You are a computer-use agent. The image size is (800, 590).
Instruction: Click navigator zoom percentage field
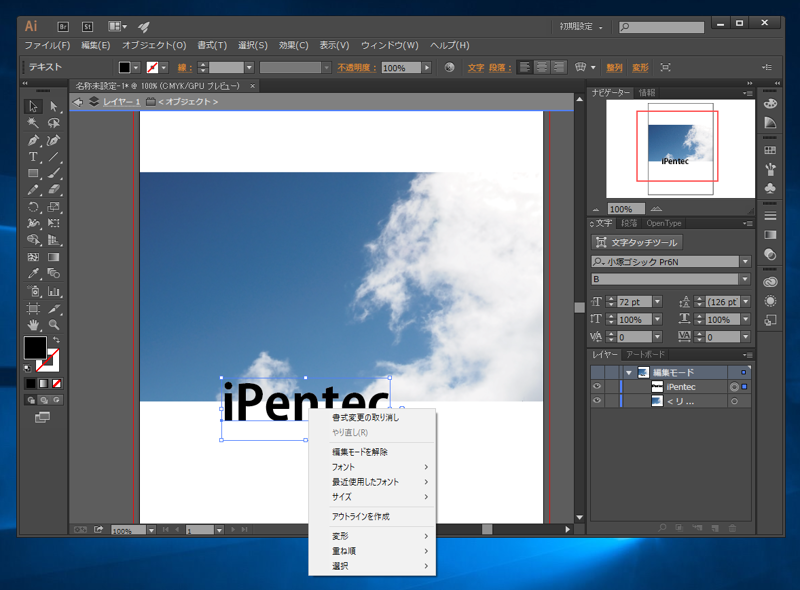pos(626,209)
